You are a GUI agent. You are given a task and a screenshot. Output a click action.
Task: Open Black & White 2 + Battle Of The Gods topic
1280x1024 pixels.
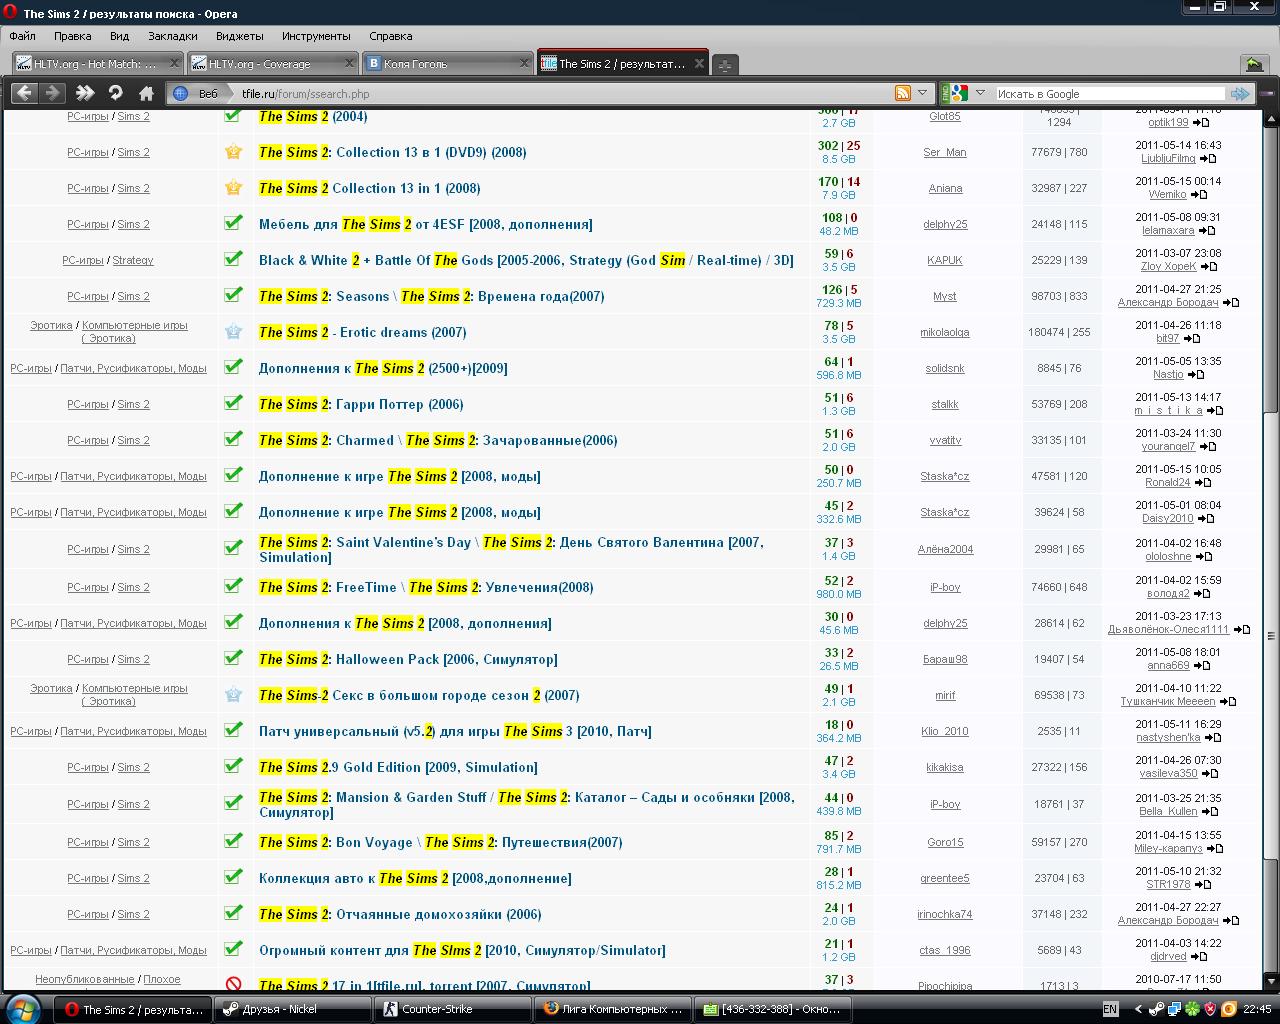click(526, 260)
